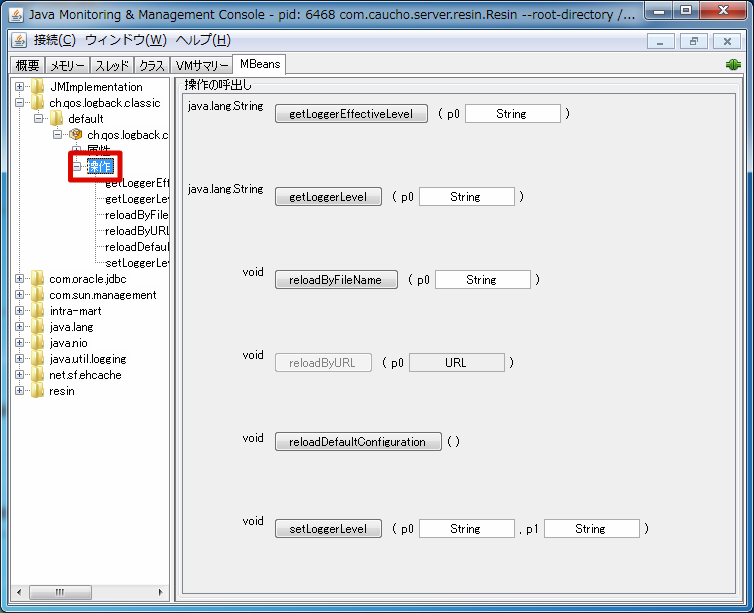Expand the com.oracle.jdbc tree node
This screenshot has width=754, height=613.
19,278
